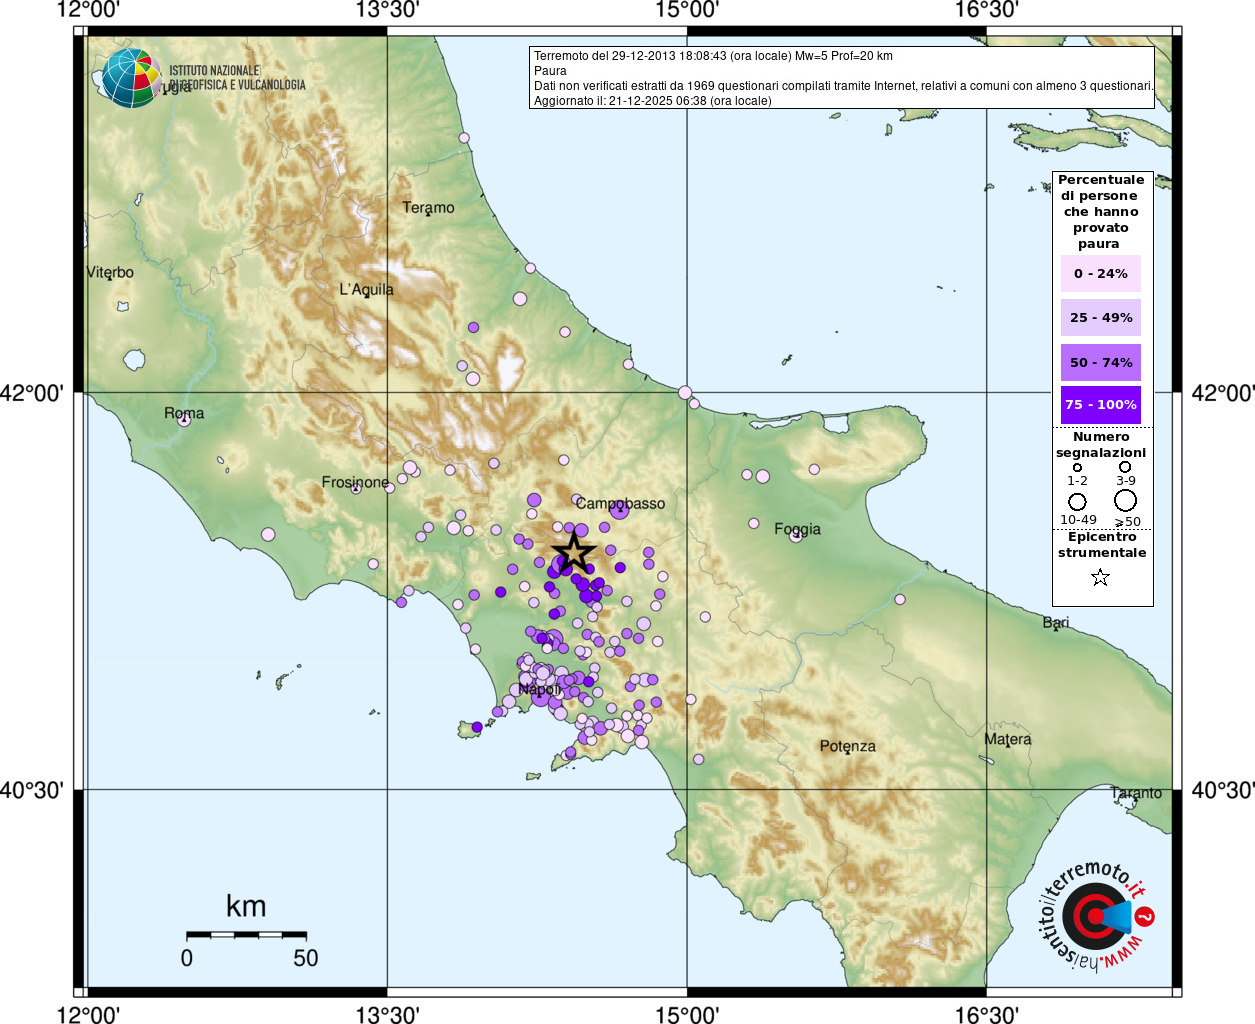Click the 3-9 reports circle in legend
The width and height of the screenshot is (1255, 1024).
pos(1125,467)
